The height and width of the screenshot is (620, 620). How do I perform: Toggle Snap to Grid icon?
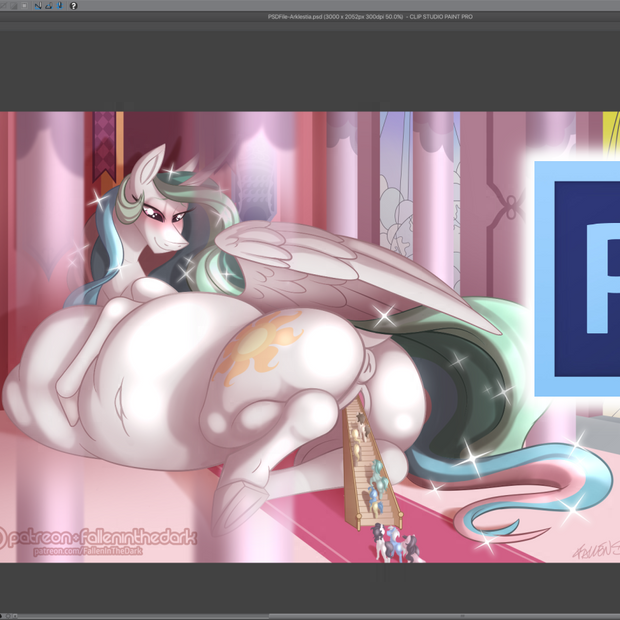tap(60, 6)
